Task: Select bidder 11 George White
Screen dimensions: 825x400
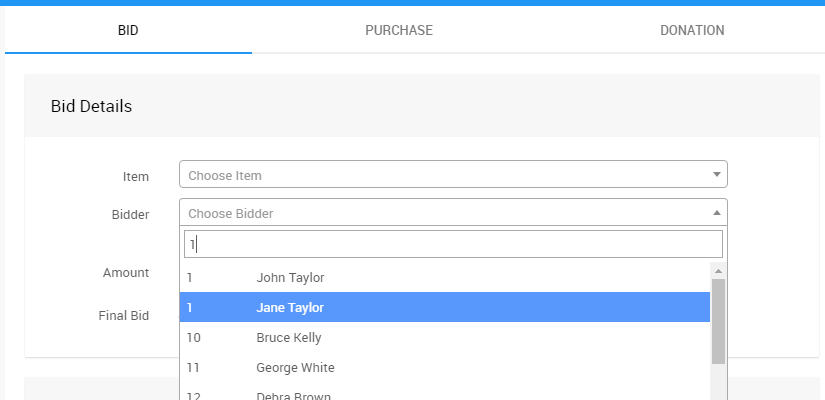Action: click(295, 367)
